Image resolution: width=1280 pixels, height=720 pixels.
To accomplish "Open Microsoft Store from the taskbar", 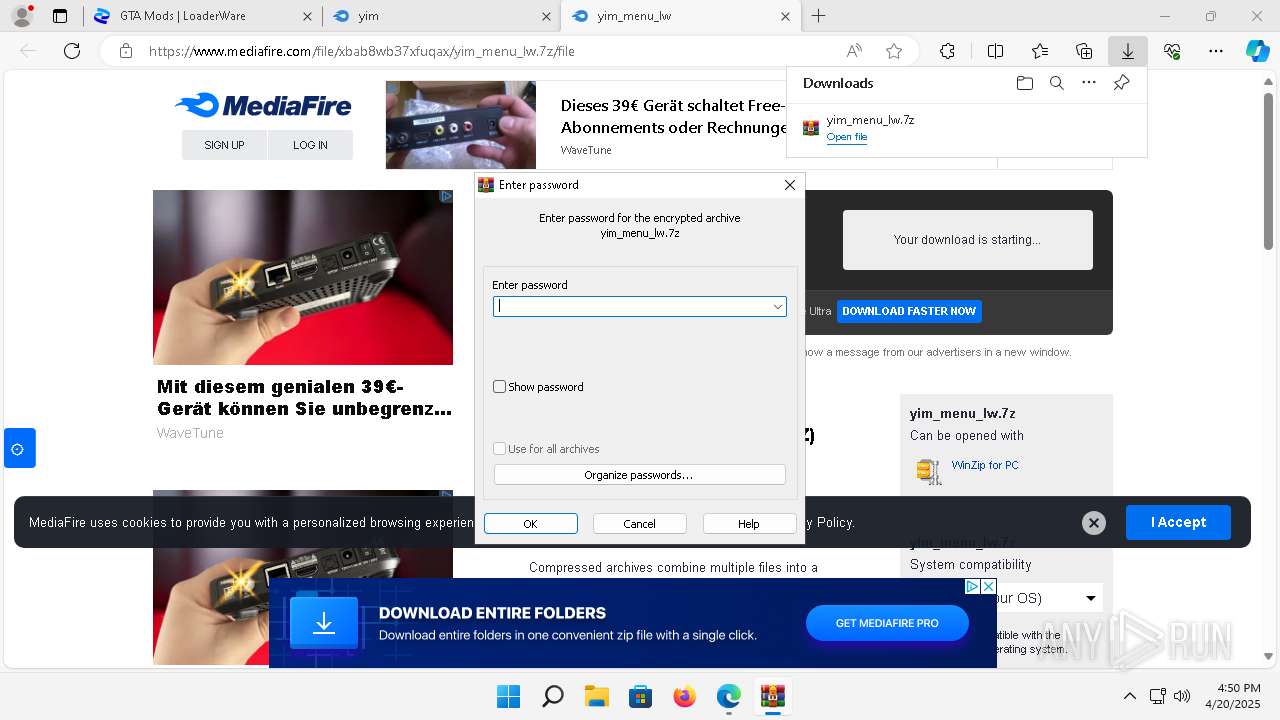I will pos(640,696).
